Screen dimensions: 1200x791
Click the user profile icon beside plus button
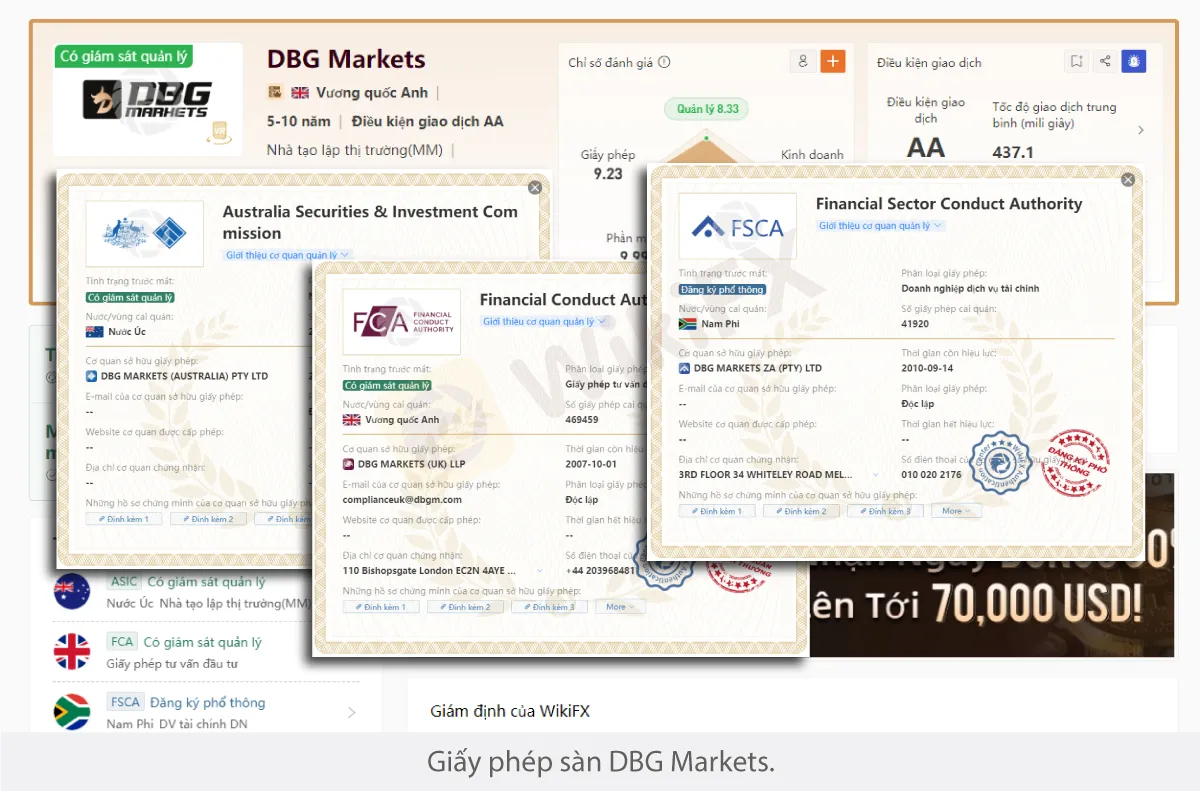pyautogui.click(x=802, y=61)
